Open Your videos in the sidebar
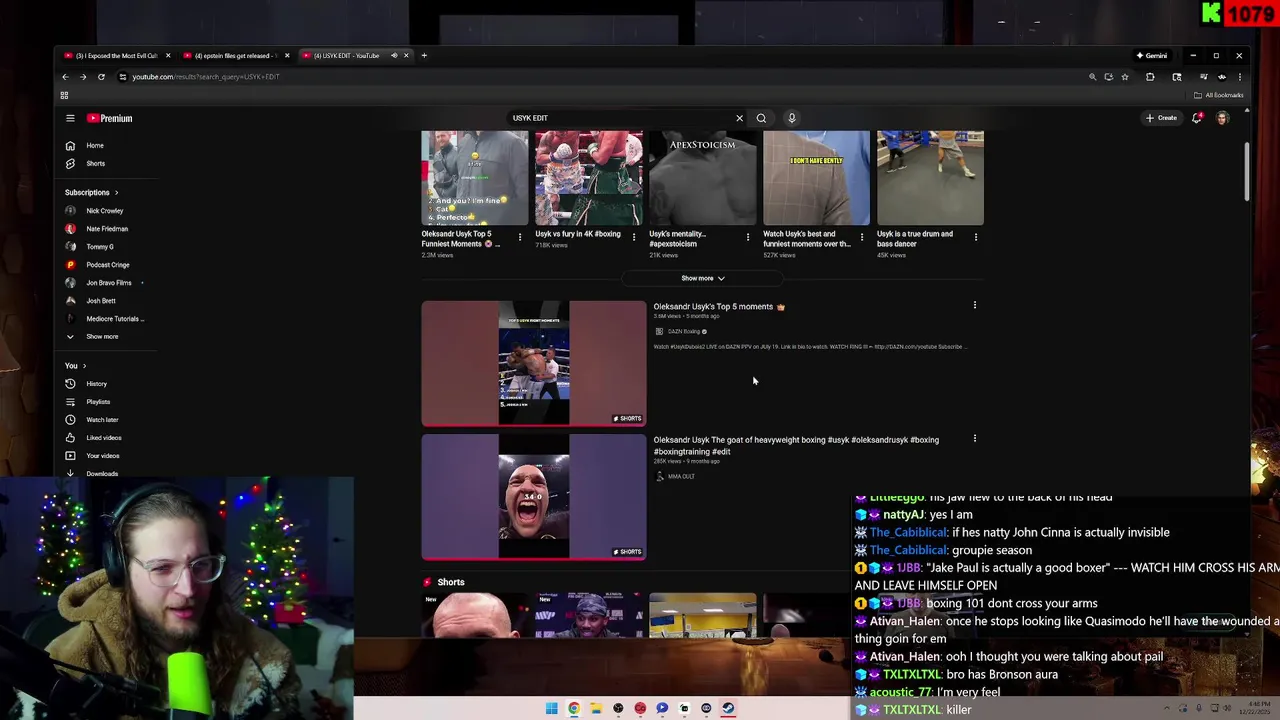Screen dimensions: 1280x720 [102, 456]
